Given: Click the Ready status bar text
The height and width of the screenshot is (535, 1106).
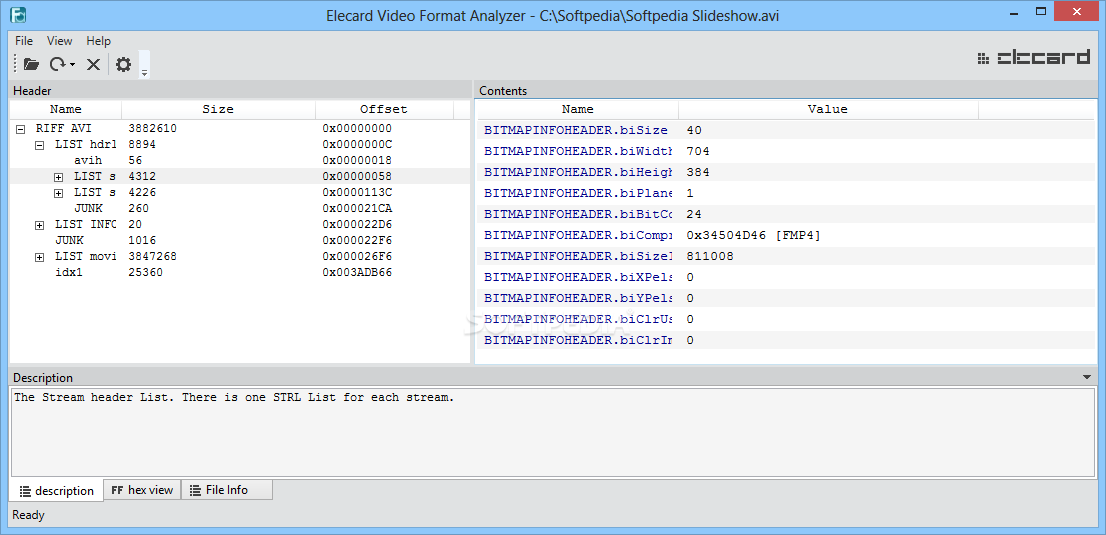Looking at the screenshot, I should tap(28, 515).
